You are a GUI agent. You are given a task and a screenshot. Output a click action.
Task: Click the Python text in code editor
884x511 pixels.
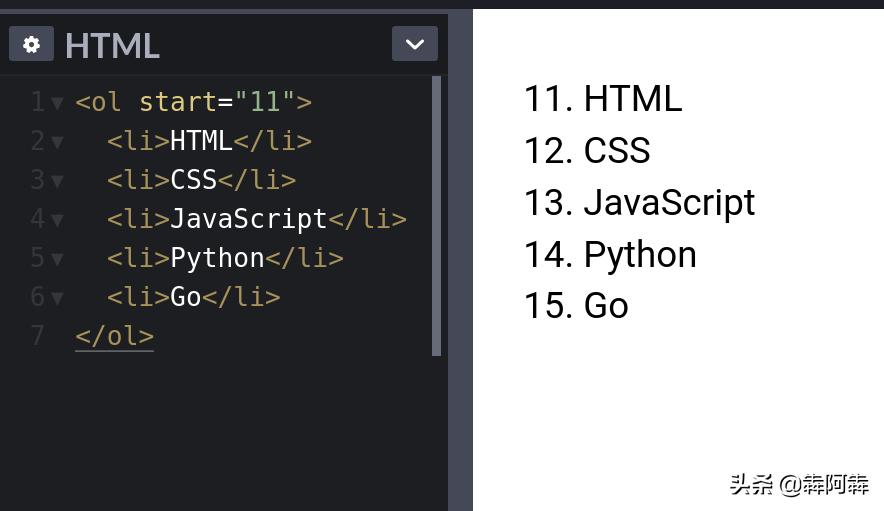(217, 258)
